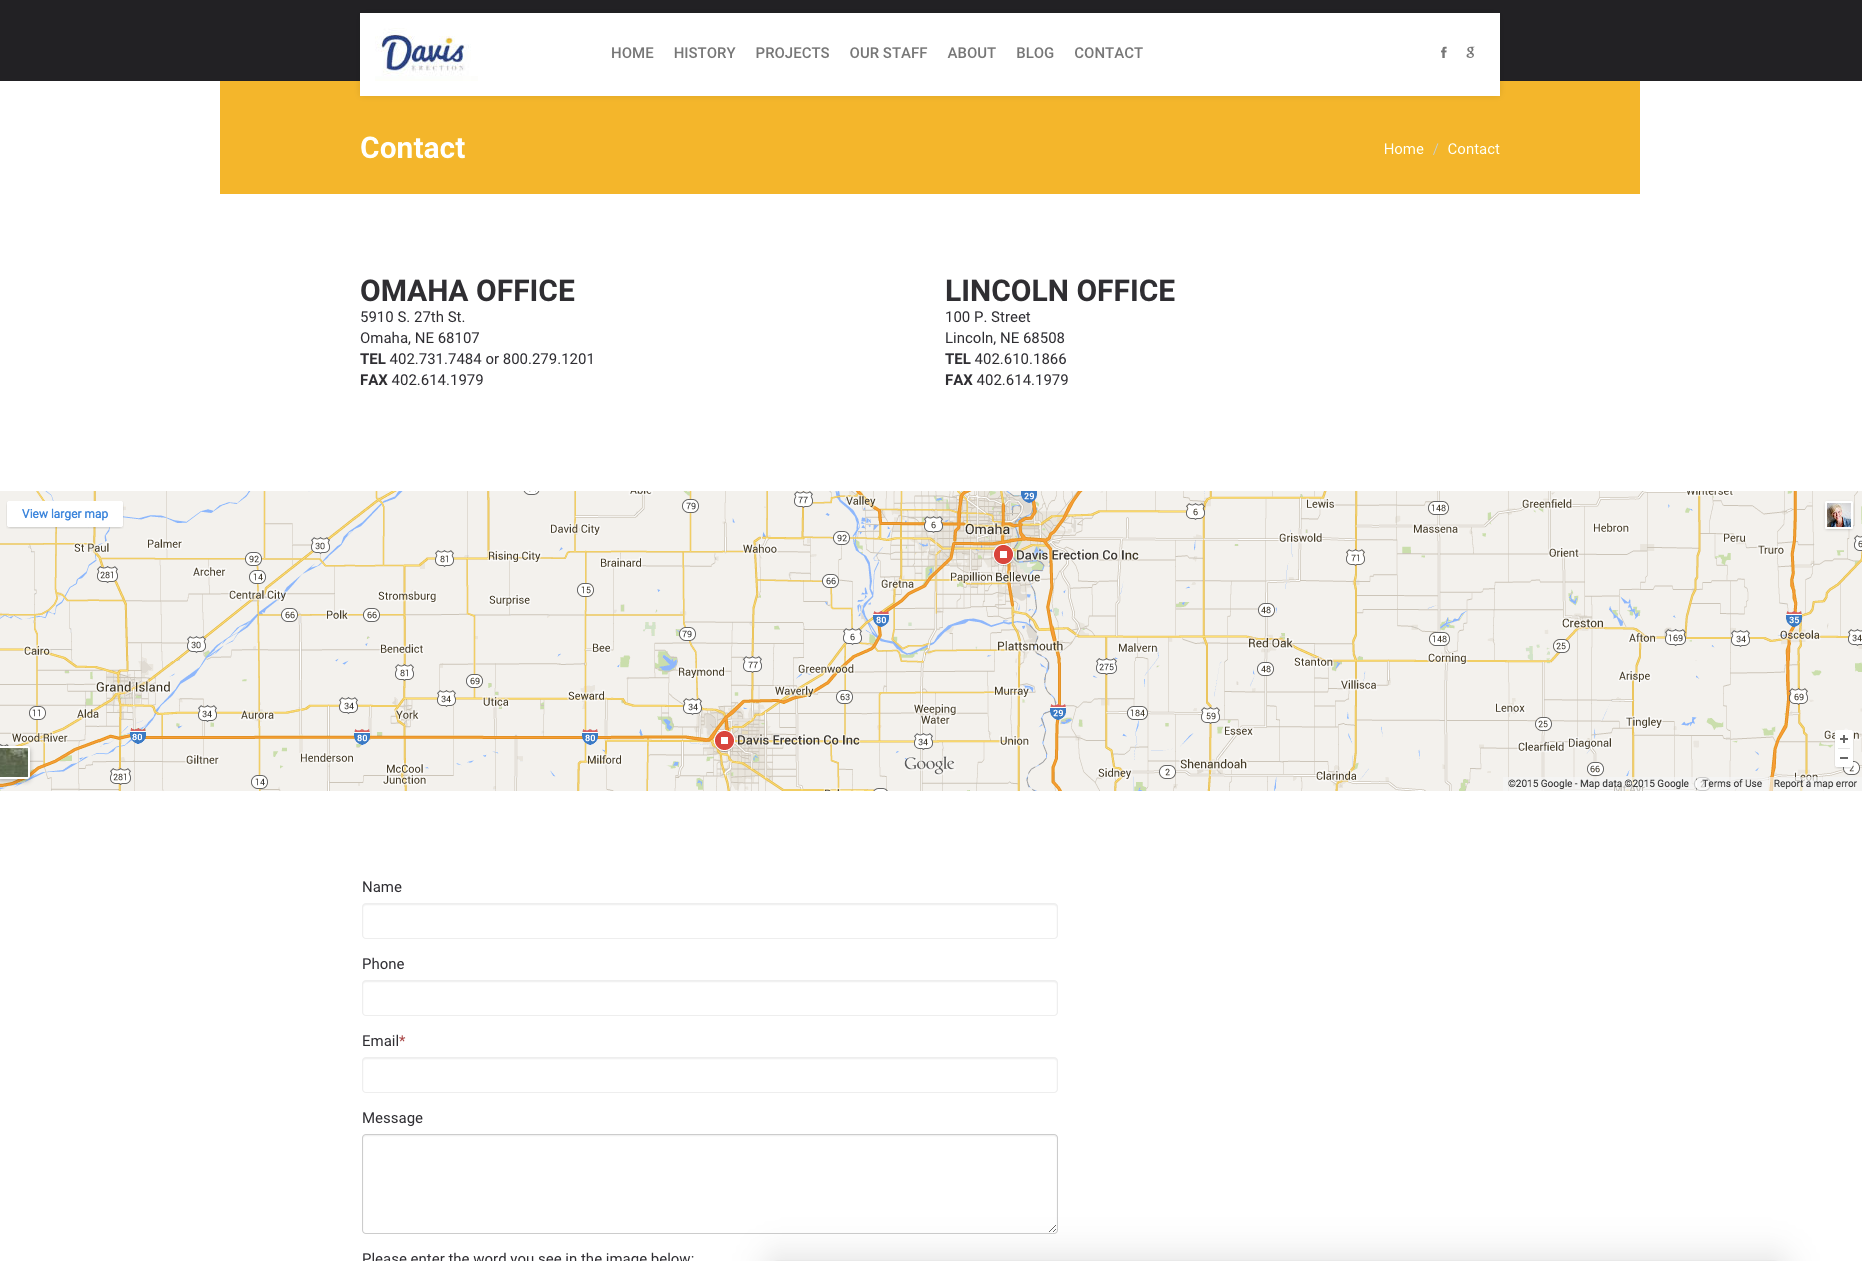Open the Facebook social icon in header
Viewport: 1862px width, 1261px height.
pyautogui.click(x=1443, y=53)
